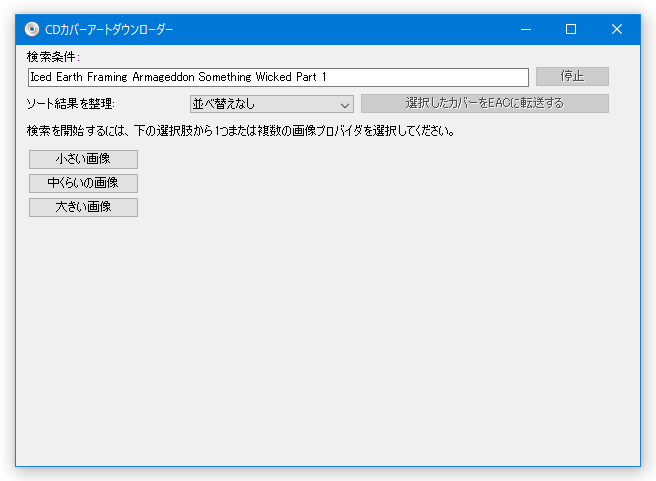Image resolution: width=656 pixels, height=481 pixels.
Task: Click the 検索を開始するには instruction text
Action: [x=241, y=131]
